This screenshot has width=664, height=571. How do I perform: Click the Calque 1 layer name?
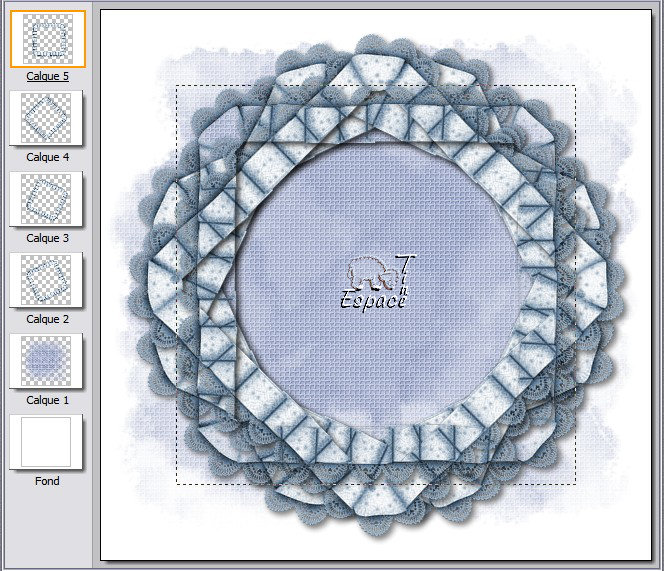(47, 400)
